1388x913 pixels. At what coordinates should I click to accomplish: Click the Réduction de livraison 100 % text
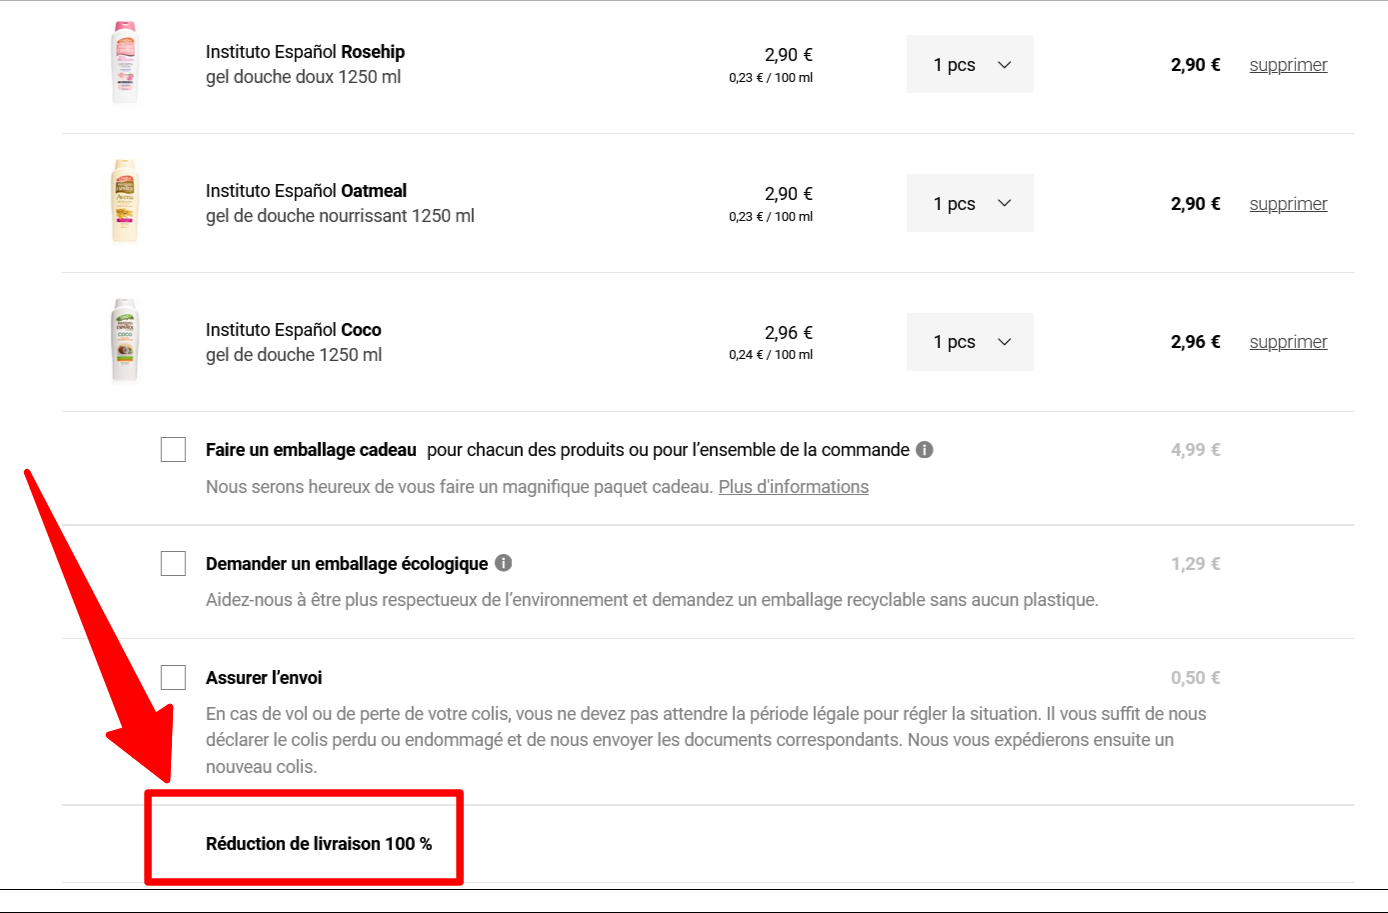(319, 844)
